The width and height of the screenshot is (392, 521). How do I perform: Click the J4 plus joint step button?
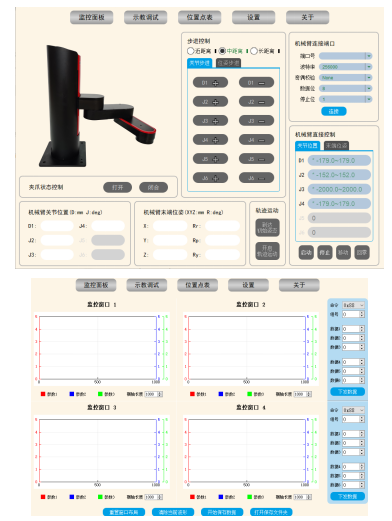[210, 140]
